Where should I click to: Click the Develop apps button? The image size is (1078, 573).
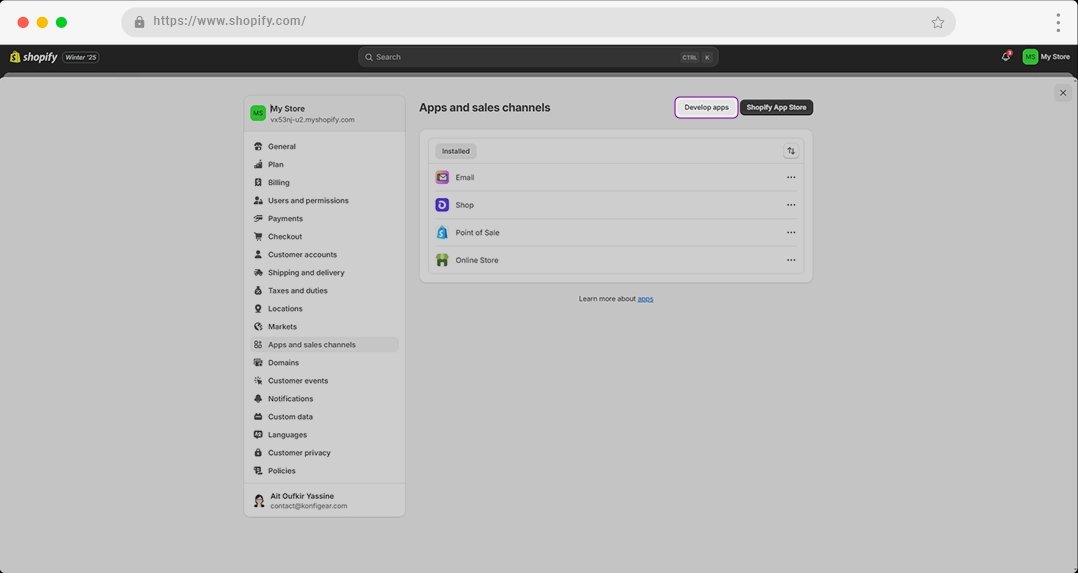[706, 107]
